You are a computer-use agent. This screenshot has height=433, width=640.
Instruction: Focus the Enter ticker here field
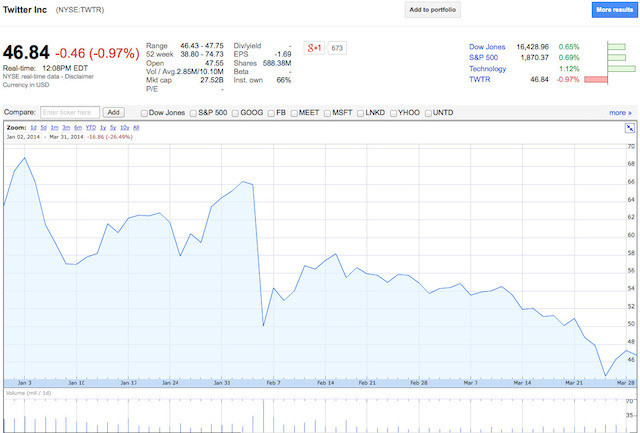(x=70, y=112)
